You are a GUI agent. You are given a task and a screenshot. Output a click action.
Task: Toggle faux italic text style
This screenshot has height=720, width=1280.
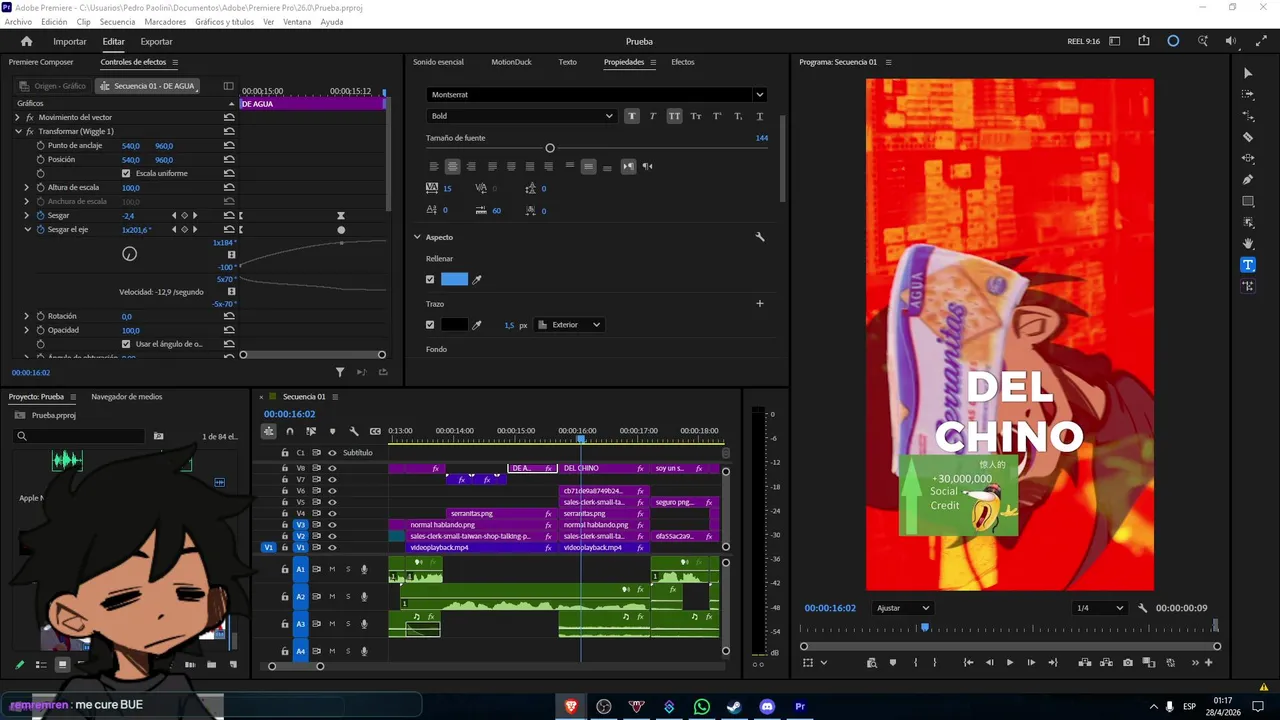click(653, 116)
